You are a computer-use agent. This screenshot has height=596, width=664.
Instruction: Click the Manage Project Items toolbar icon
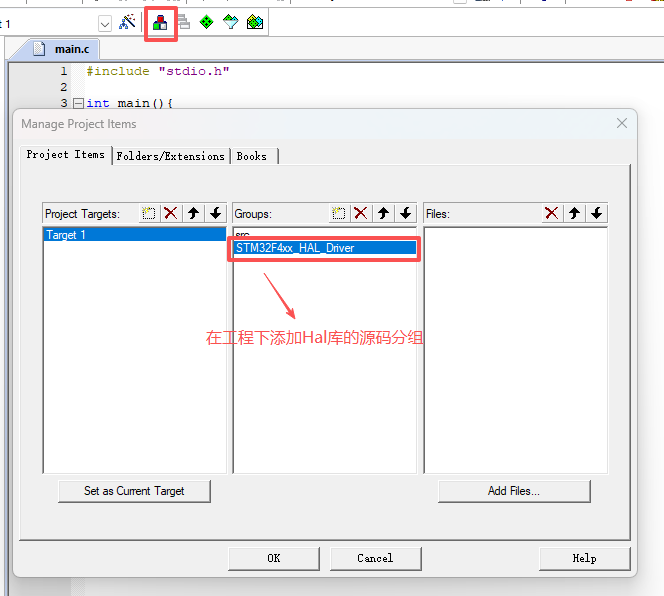click(x=160, y=22)
